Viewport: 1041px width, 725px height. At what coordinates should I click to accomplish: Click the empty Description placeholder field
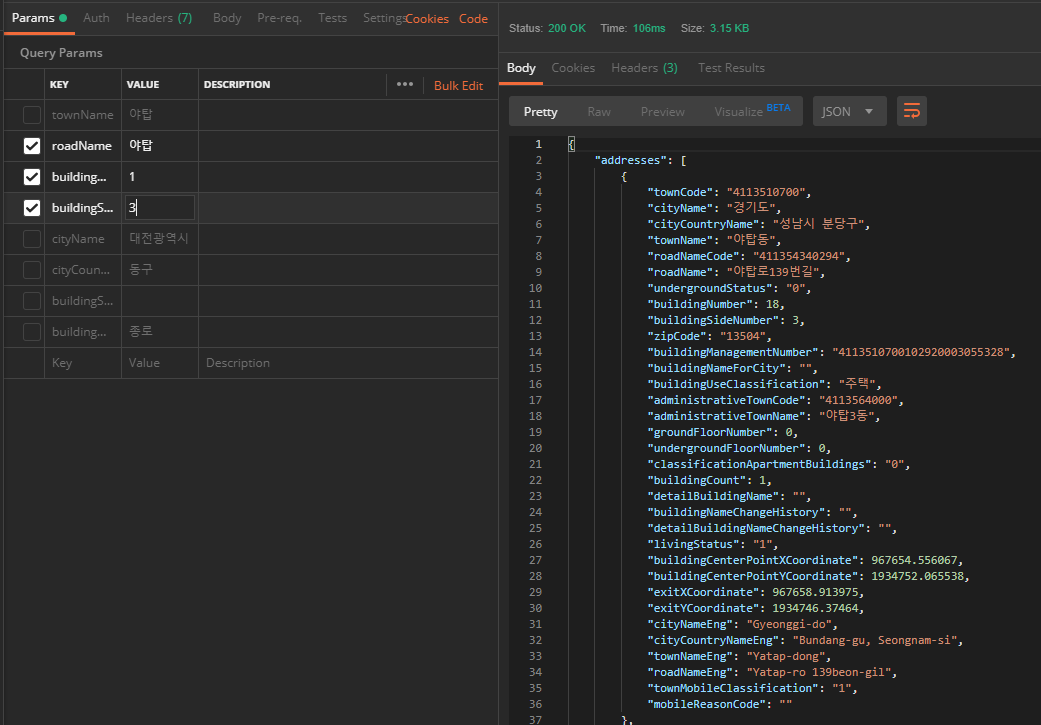348,363
